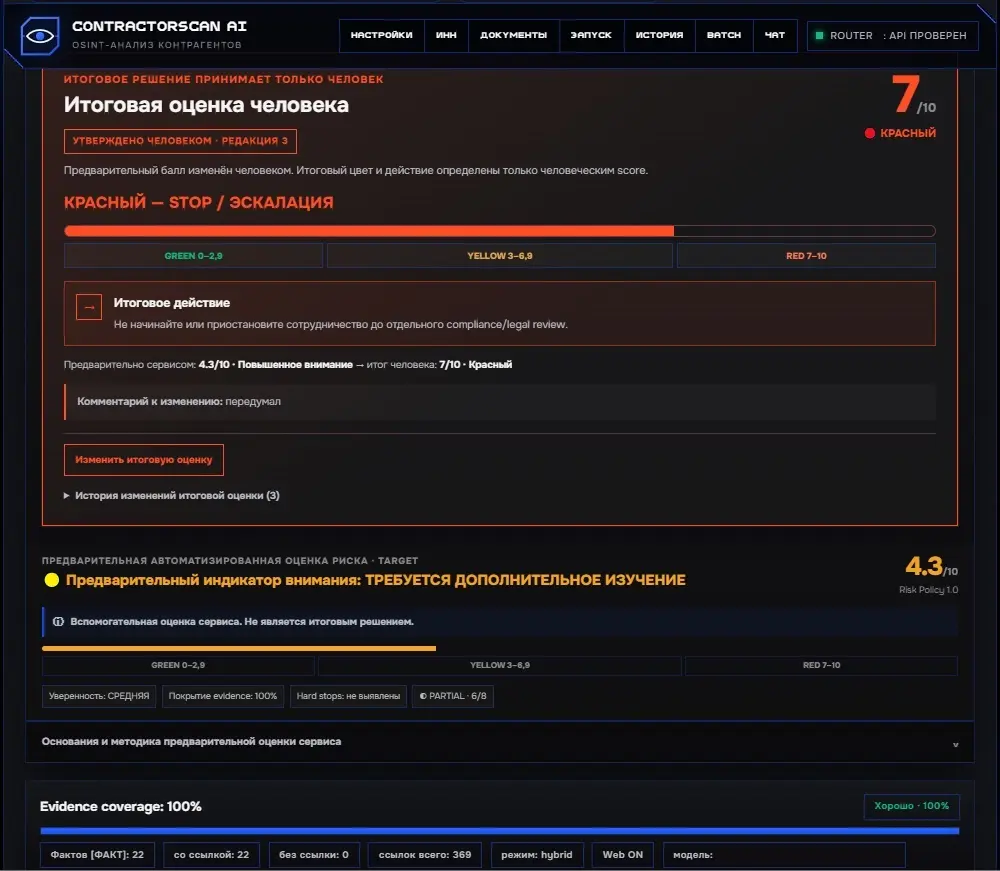This screenshot has height=871, width=1000.
Task: Click the green Router status indicator
Action: click(x=820, y=36)
